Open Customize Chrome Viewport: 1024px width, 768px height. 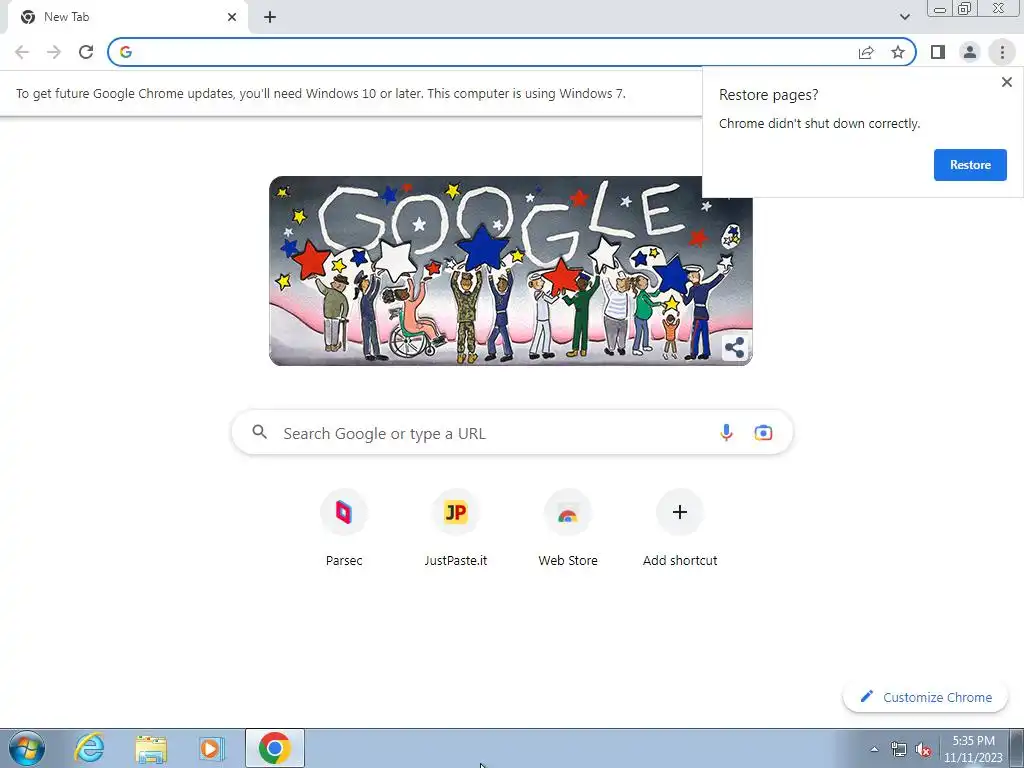click(925, 697)
